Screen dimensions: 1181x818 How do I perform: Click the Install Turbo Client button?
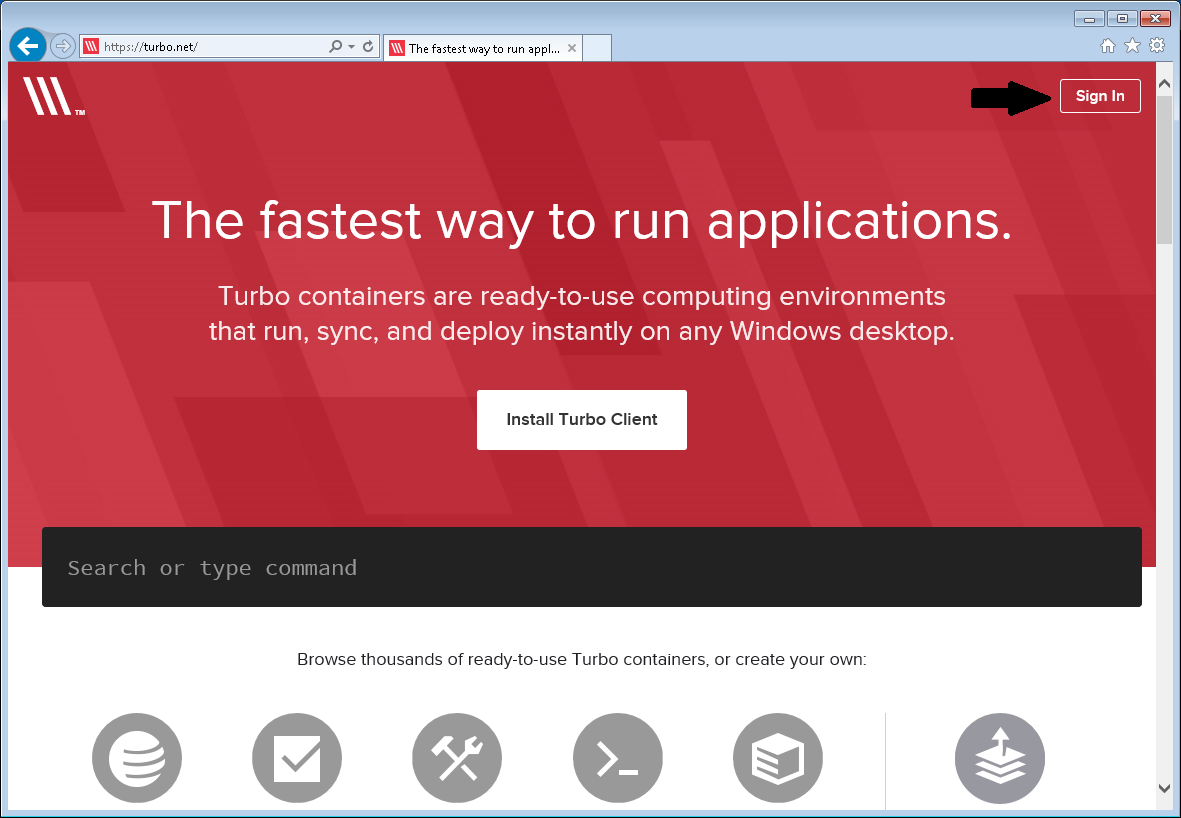[581, 419]
